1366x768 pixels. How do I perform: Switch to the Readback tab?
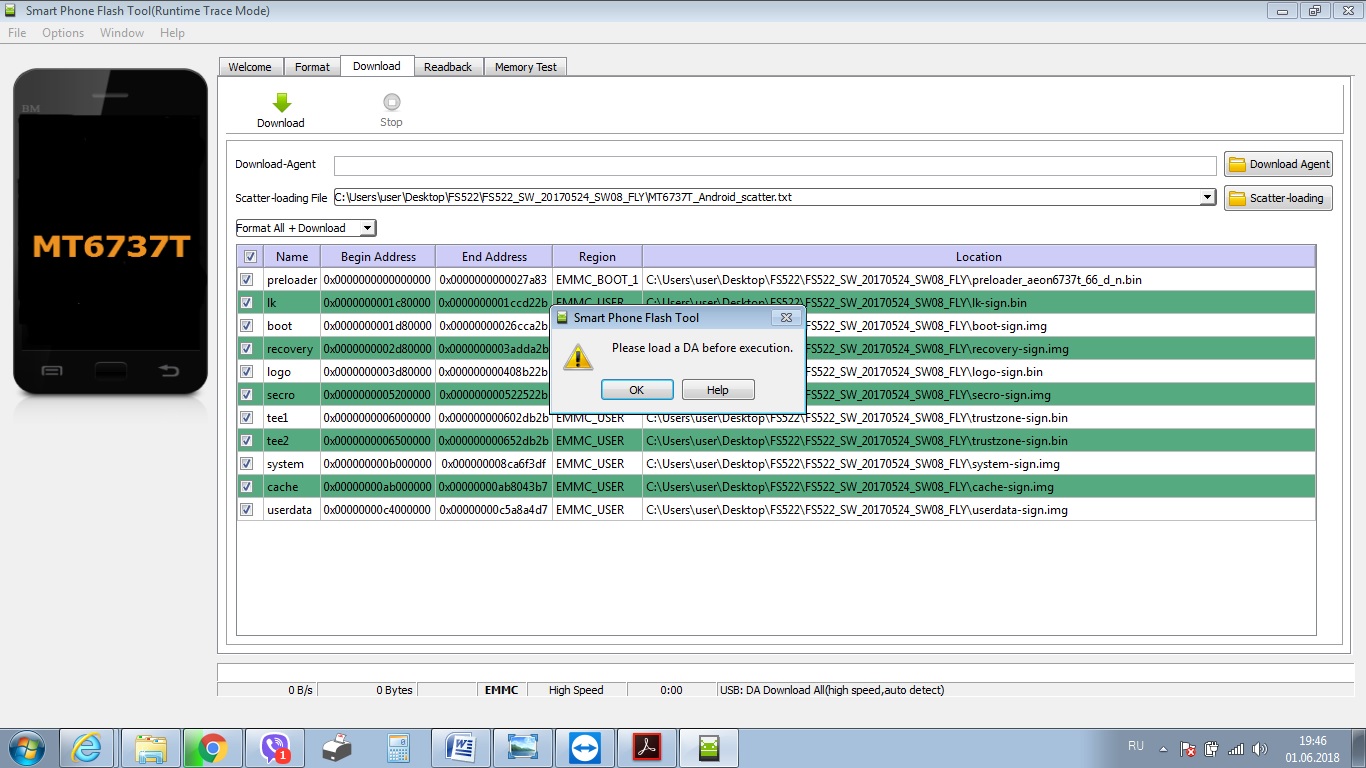click(x=447, y=67)
